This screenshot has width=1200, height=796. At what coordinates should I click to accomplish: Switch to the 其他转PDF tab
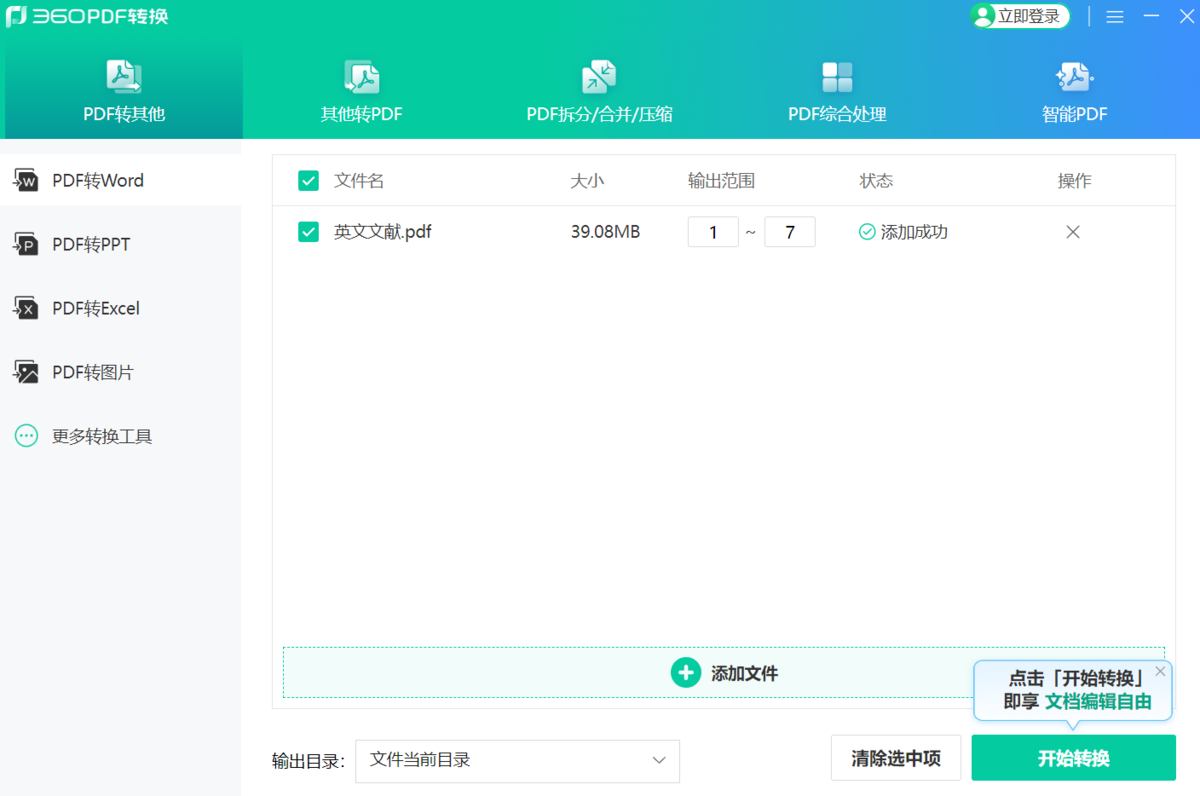(362, 90)
